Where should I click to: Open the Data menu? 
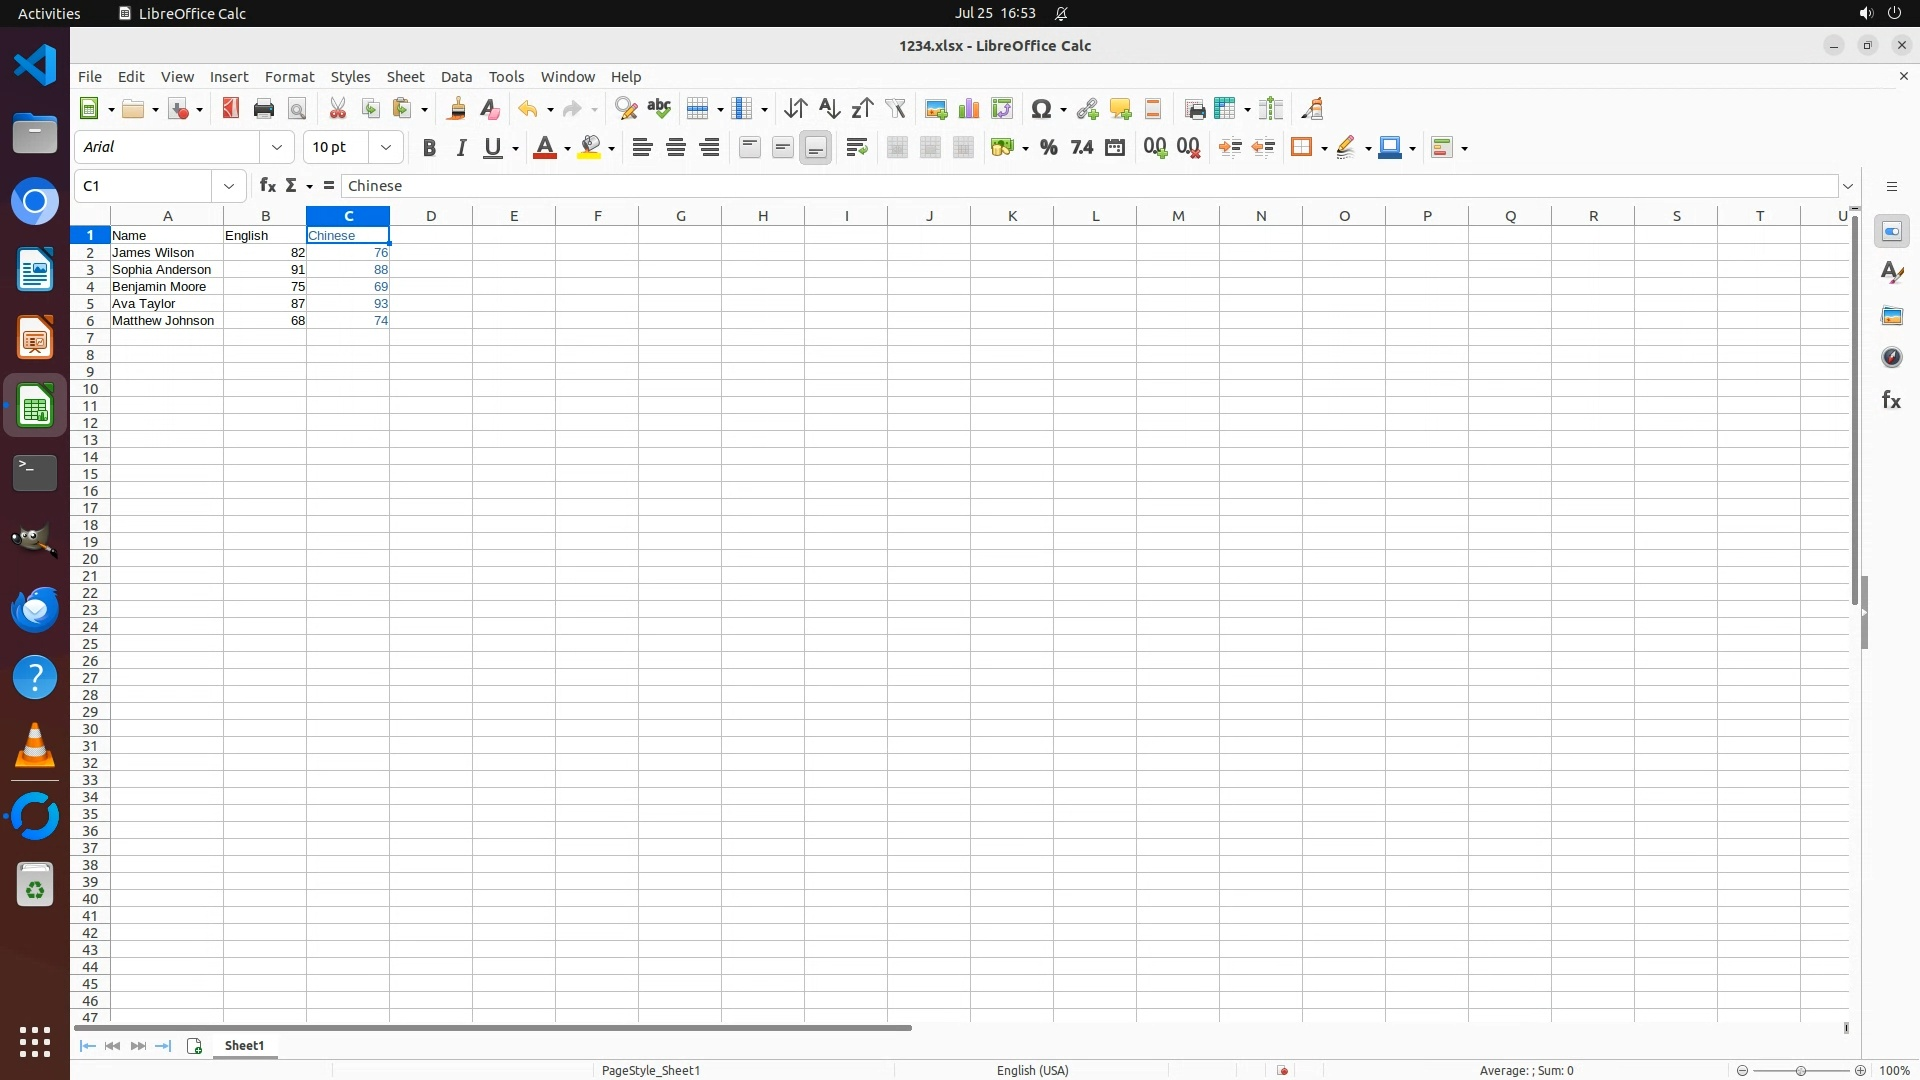click(x=456, y=77)
